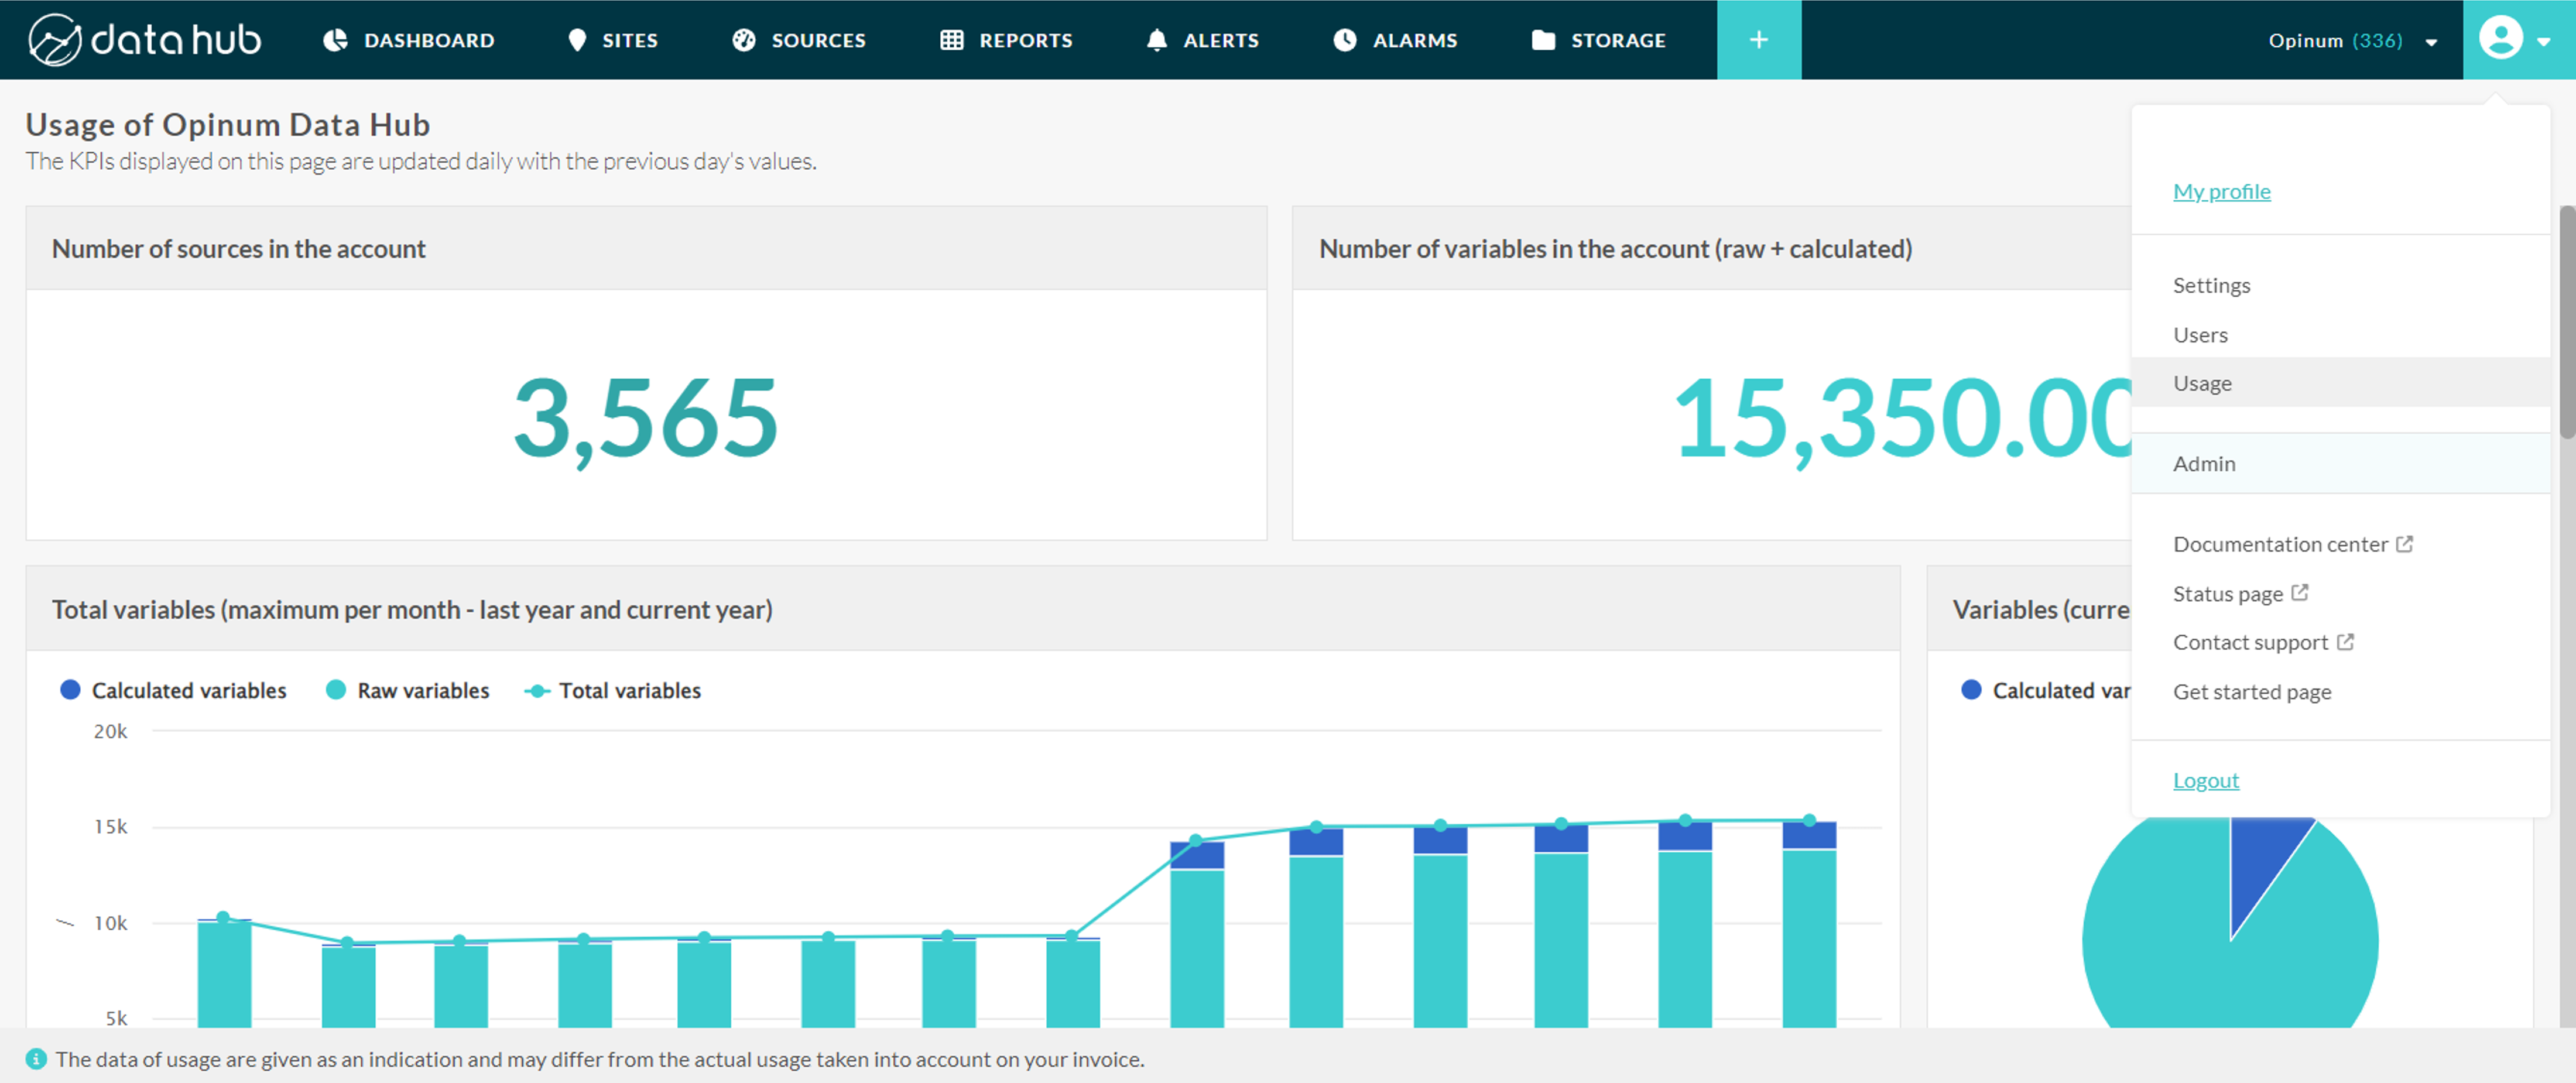Open SOURCES in the navigation bar
2576x1083 pixels.
799,40
